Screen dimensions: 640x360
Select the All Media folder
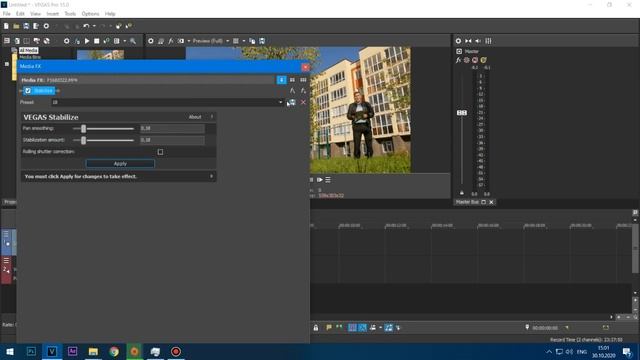pos(29,51)
